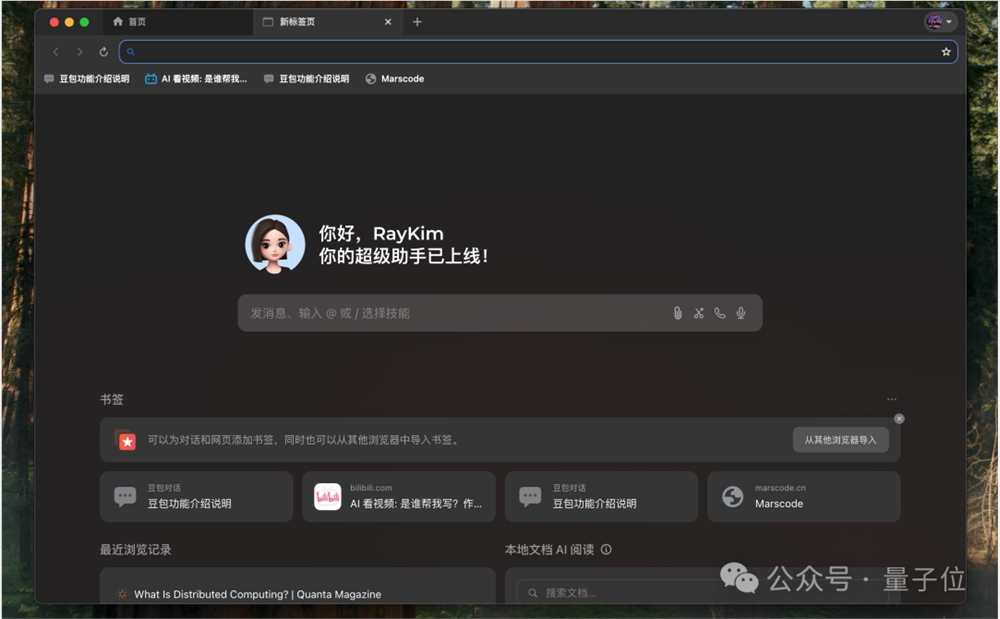Reload the page with the refresh icon

(103, 51)
